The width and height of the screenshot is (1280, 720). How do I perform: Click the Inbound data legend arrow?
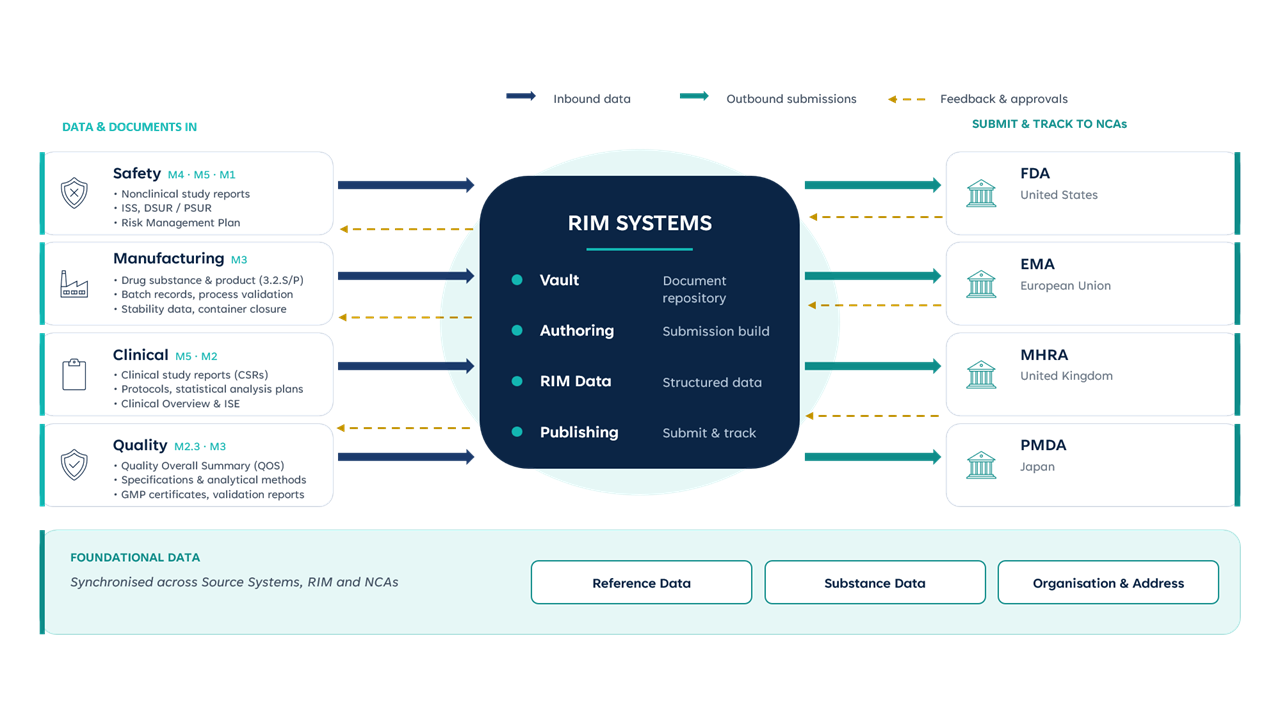[x=521, y=97]
